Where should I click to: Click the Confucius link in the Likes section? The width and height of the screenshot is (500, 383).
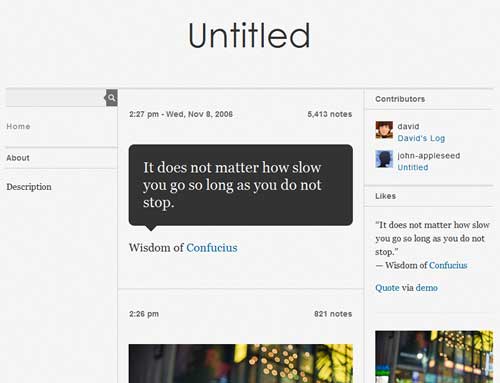click(448, 265)
